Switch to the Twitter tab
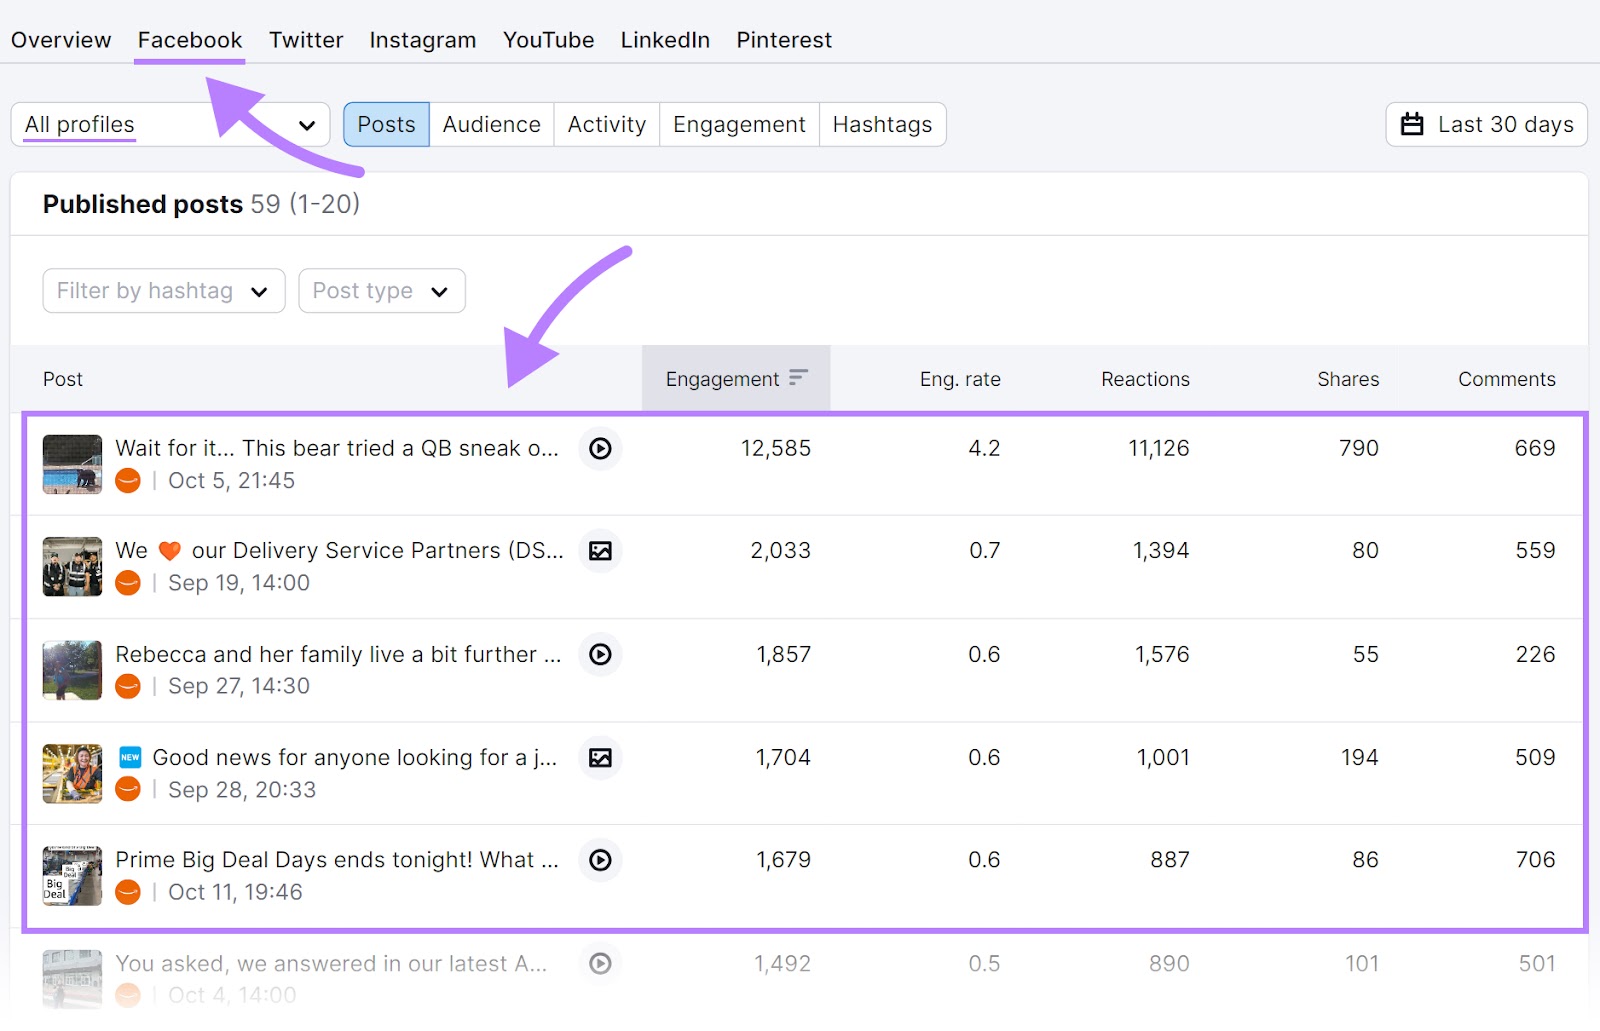This screenshot has height=1031, width=1600. 305,40
